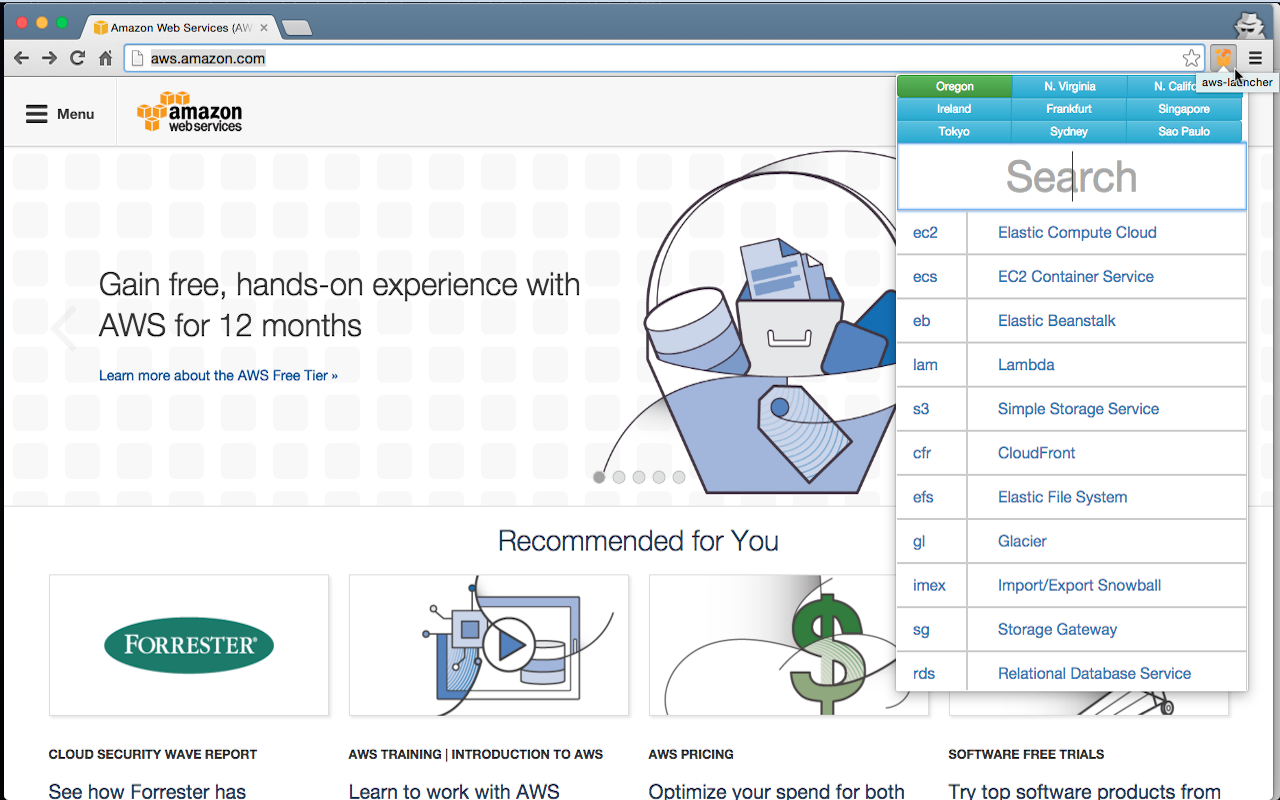This screenshot has height=800, width=1280.
Task: Click the sg shortcut cell
Action: coord(932,629)
